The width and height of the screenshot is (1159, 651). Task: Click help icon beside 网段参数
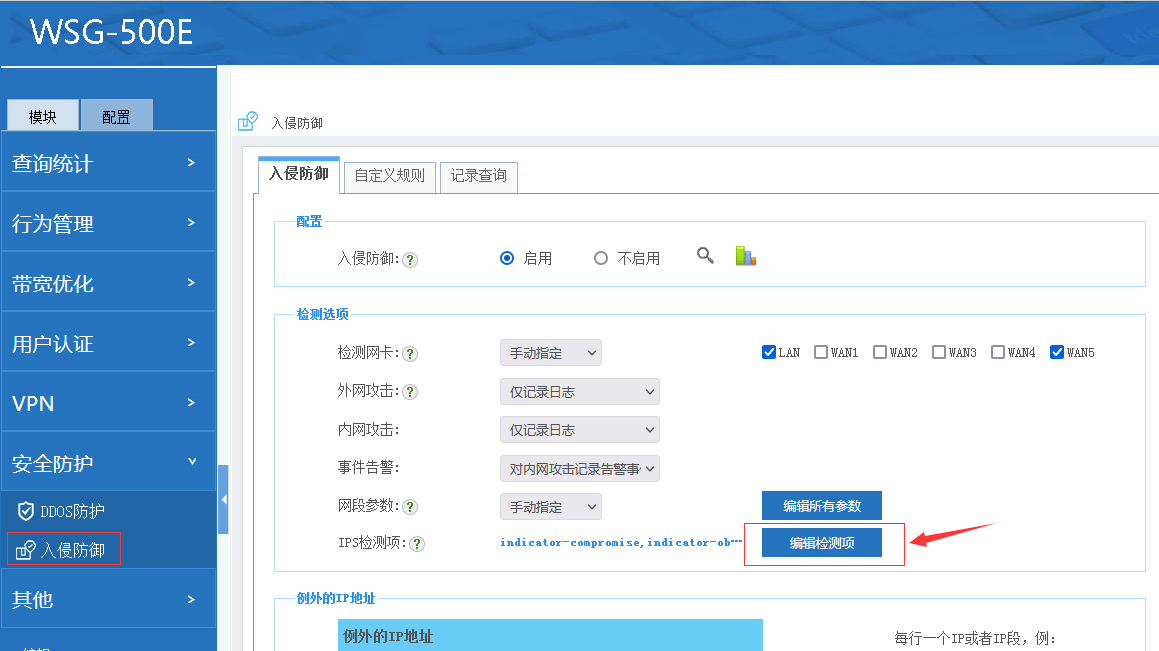[410, 507]
